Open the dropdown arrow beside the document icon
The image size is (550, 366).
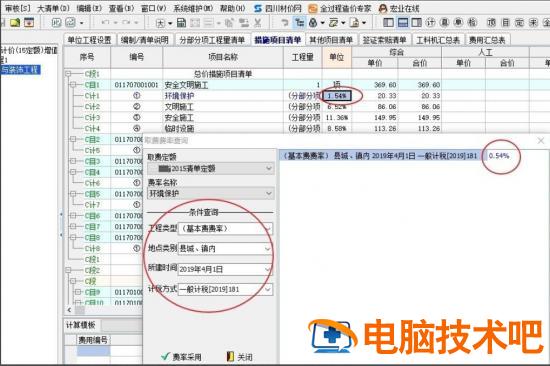pyautogui.click(x=364, y=24)
